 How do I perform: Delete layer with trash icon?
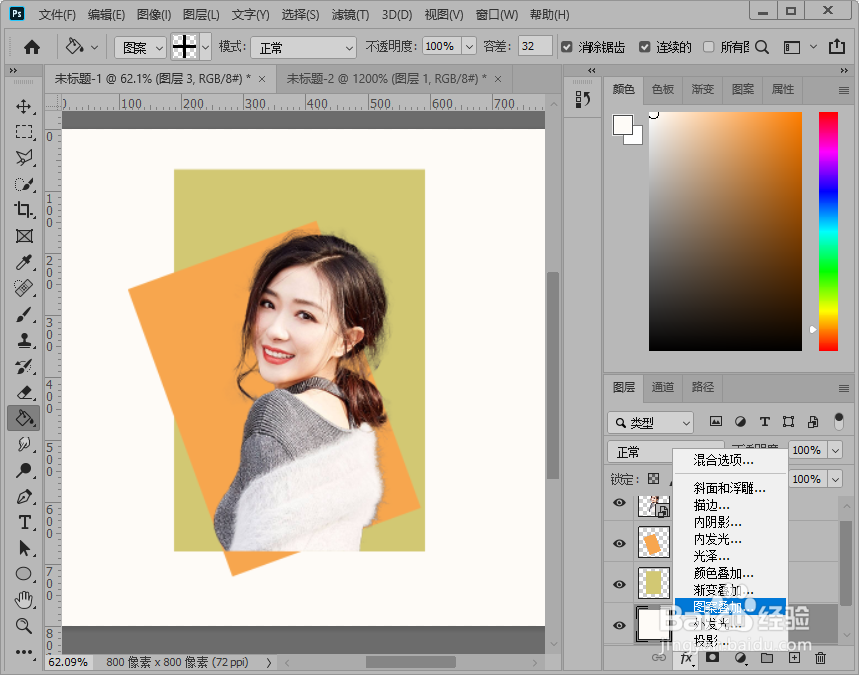[820, 658]
